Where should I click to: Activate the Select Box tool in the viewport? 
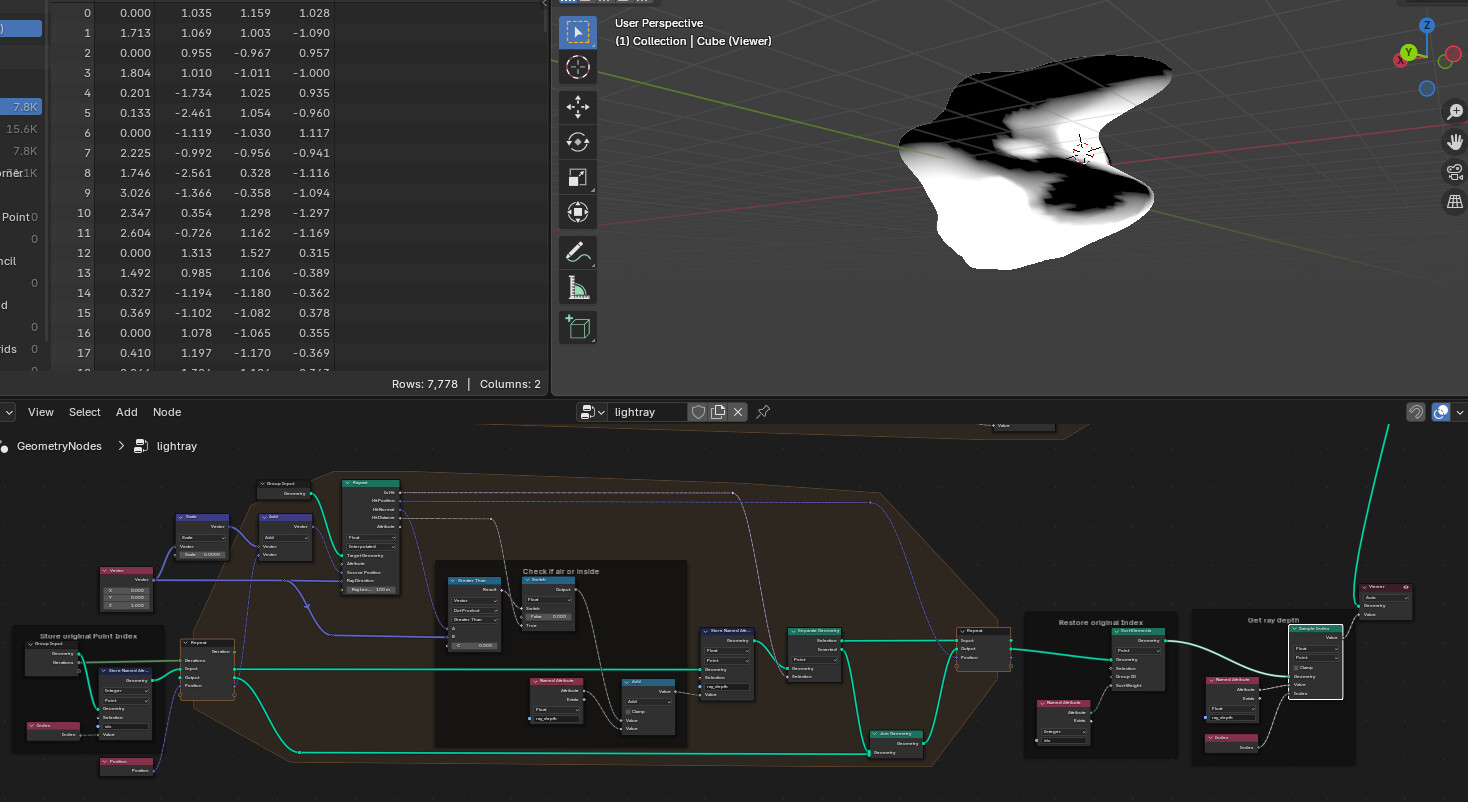coord(577,32)
